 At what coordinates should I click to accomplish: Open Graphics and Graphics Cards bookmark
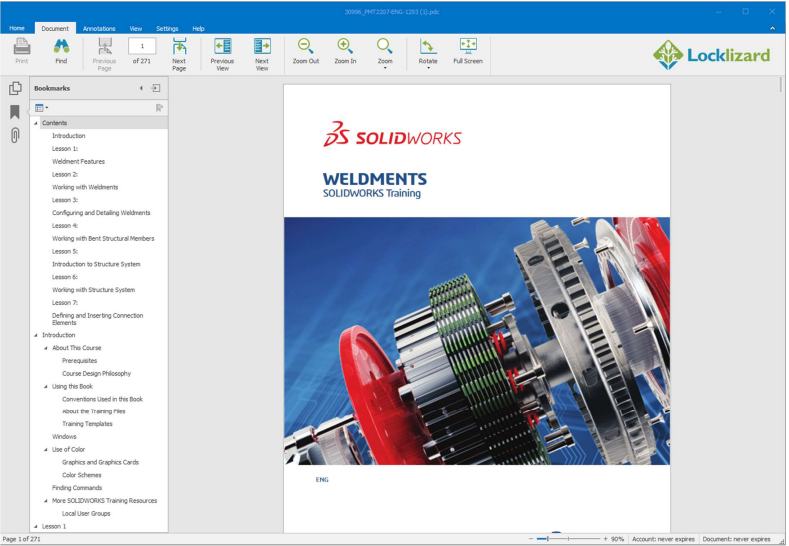click(101, 462)
